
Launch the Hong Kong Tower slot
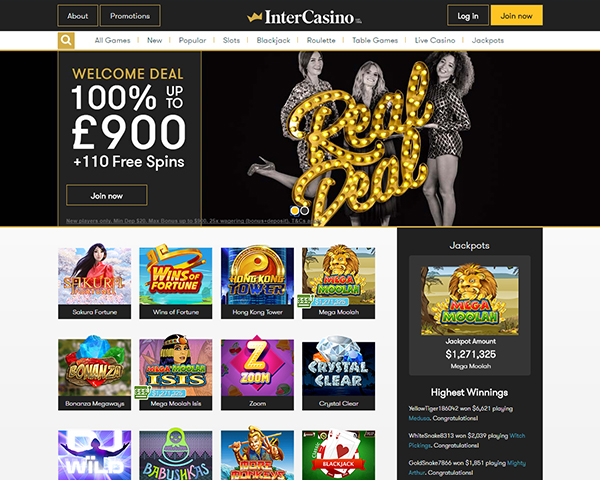[x=257, y=283]
